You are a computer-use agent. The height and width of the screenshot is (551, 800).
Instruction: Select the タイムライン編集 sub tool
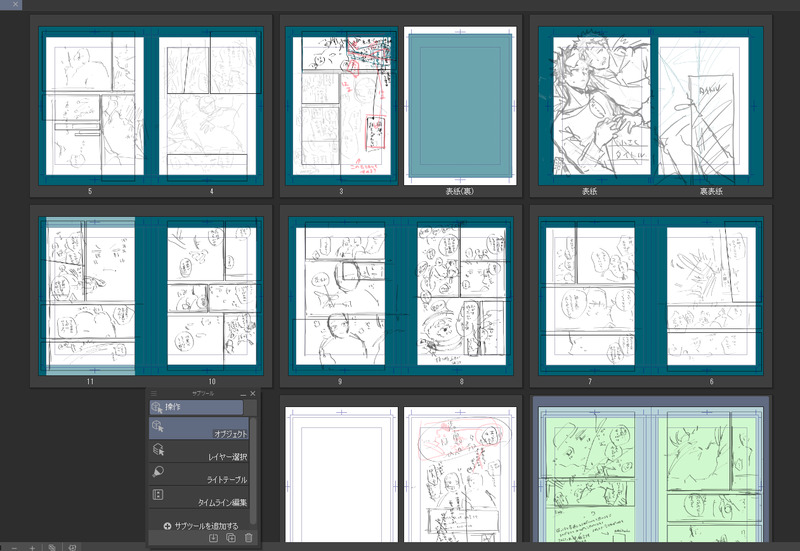tap(199, 497)
